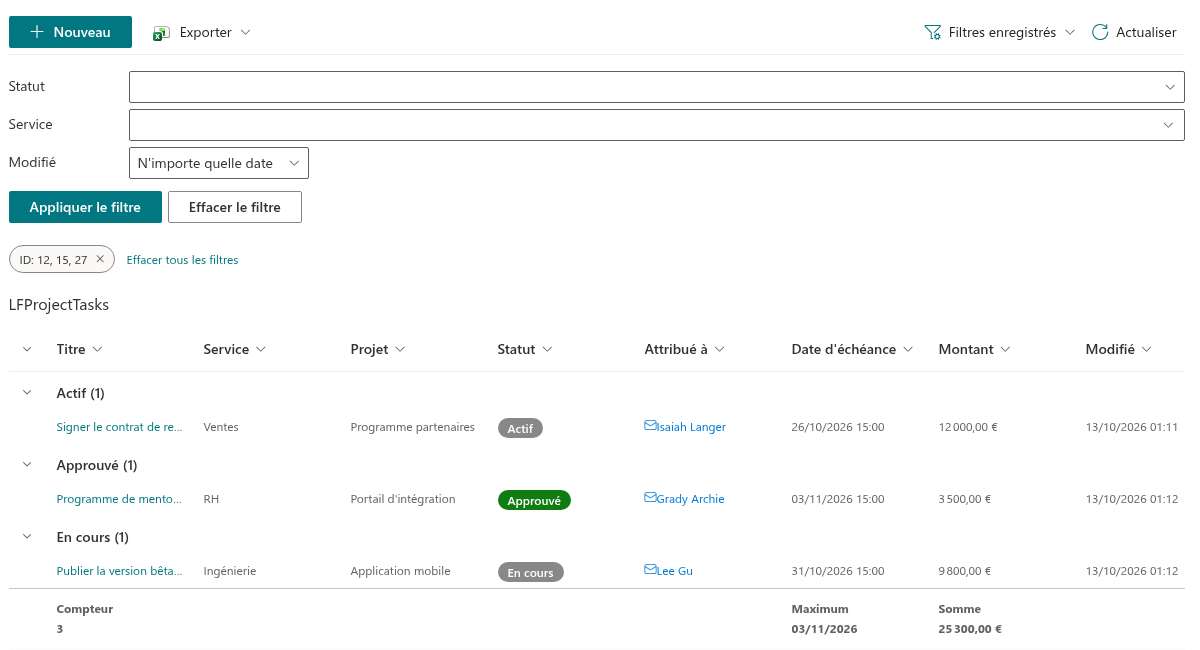Click the green Approuvé status badge
1200x650 pixels.
(x=534, y=500)
